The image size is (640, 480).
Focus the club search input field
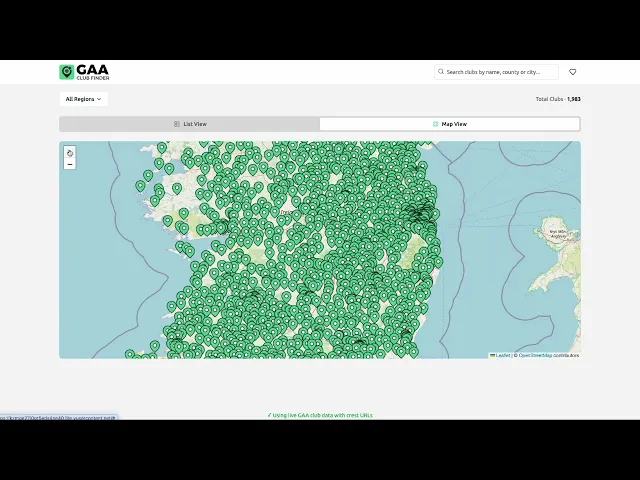click(496, 72)
